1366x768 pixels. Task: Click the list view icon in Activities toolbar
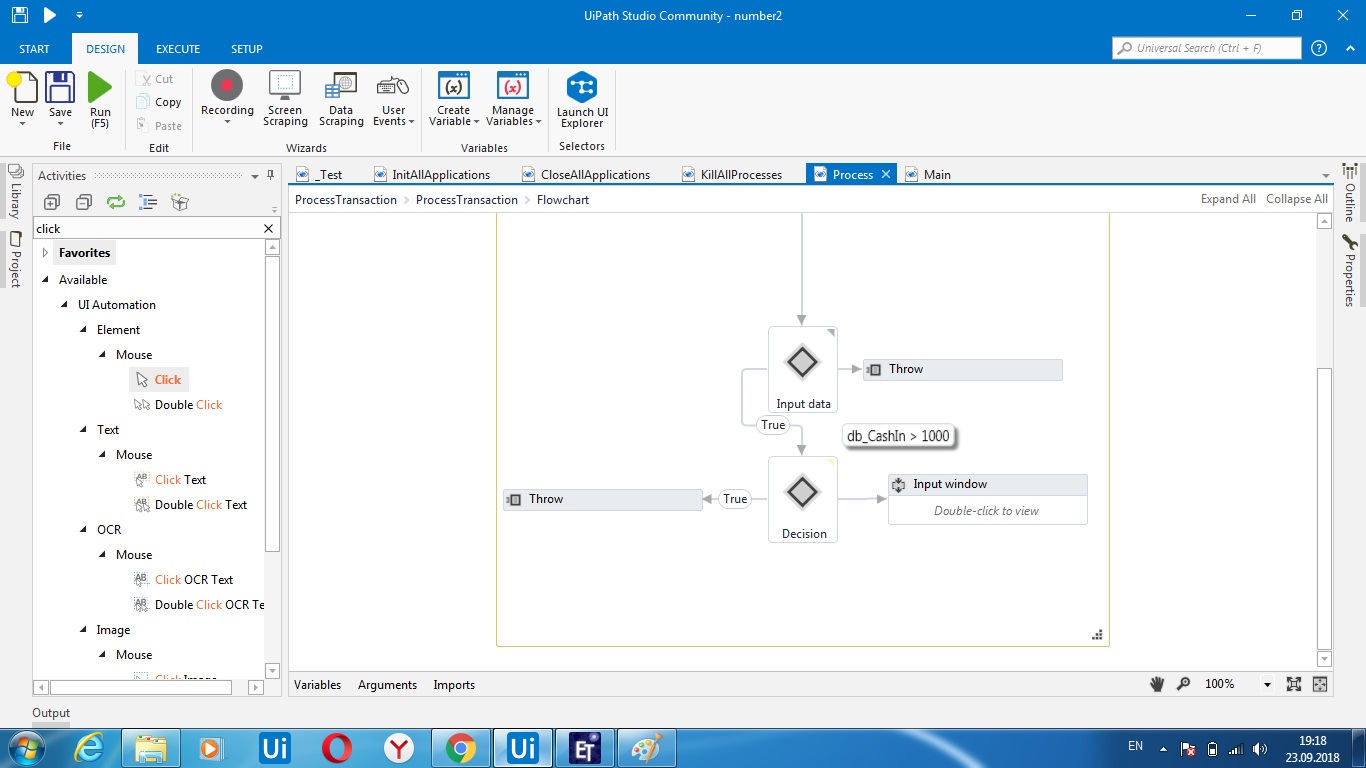(148, 202)
